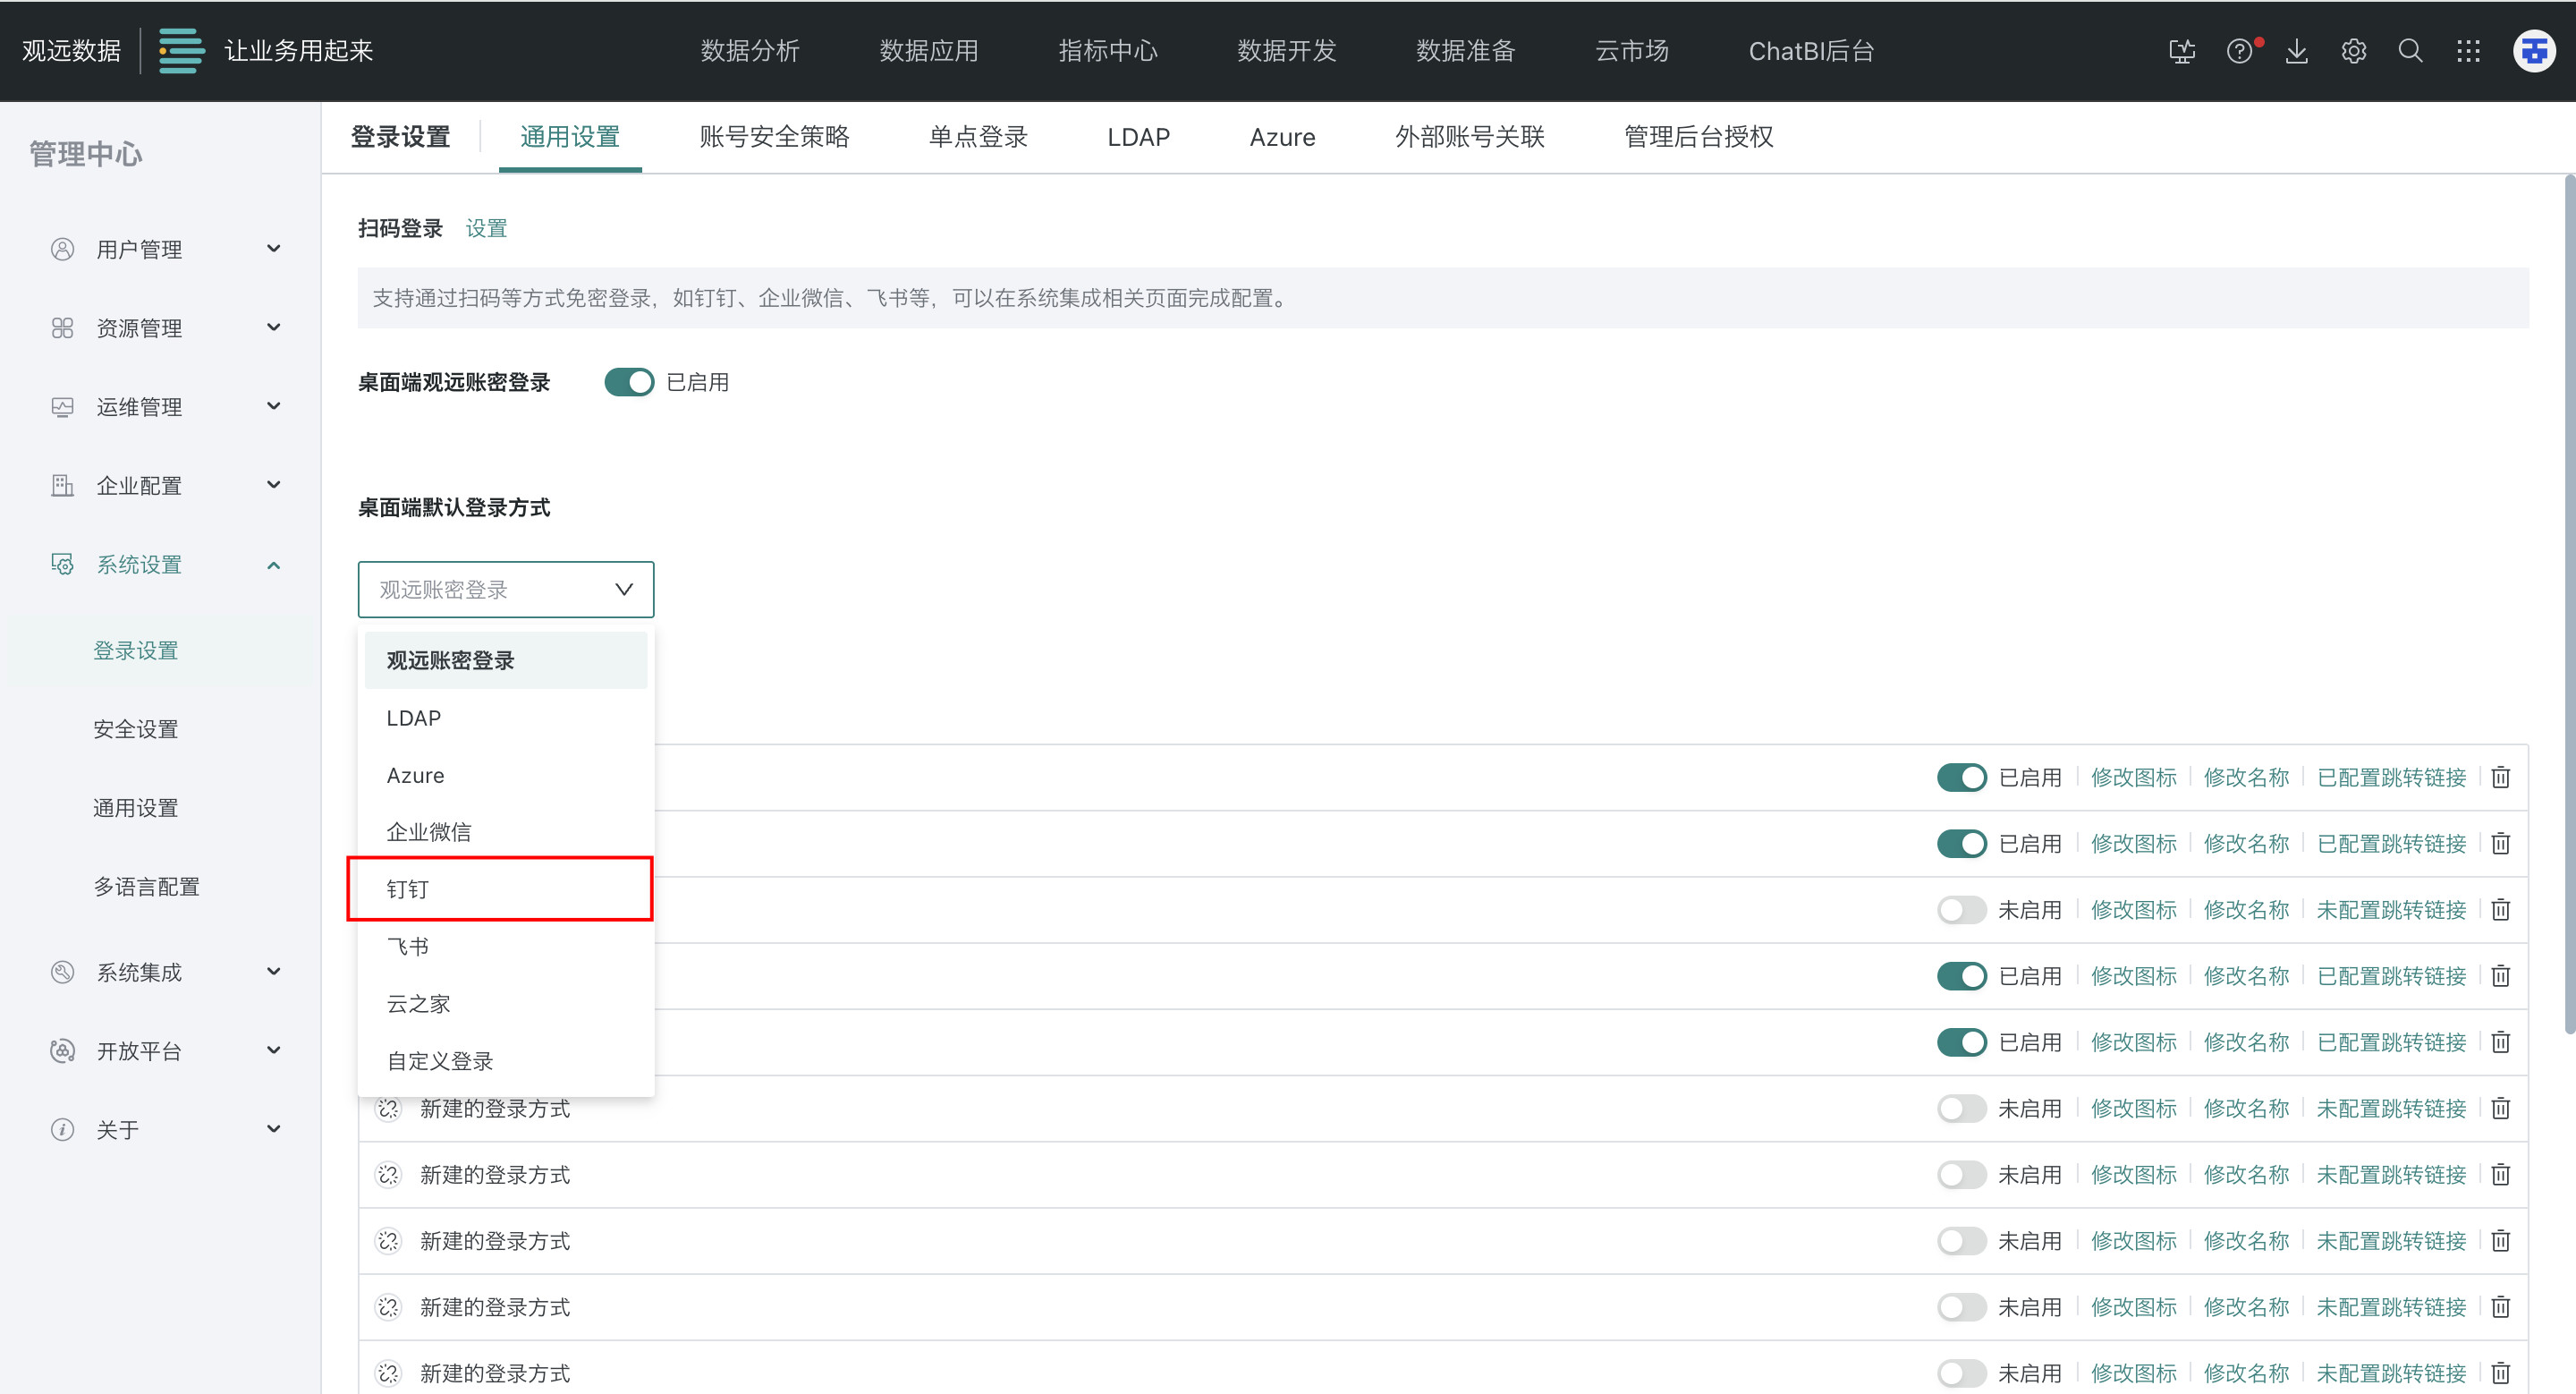Select 钉钉 from the login method list

click(408, 889)
